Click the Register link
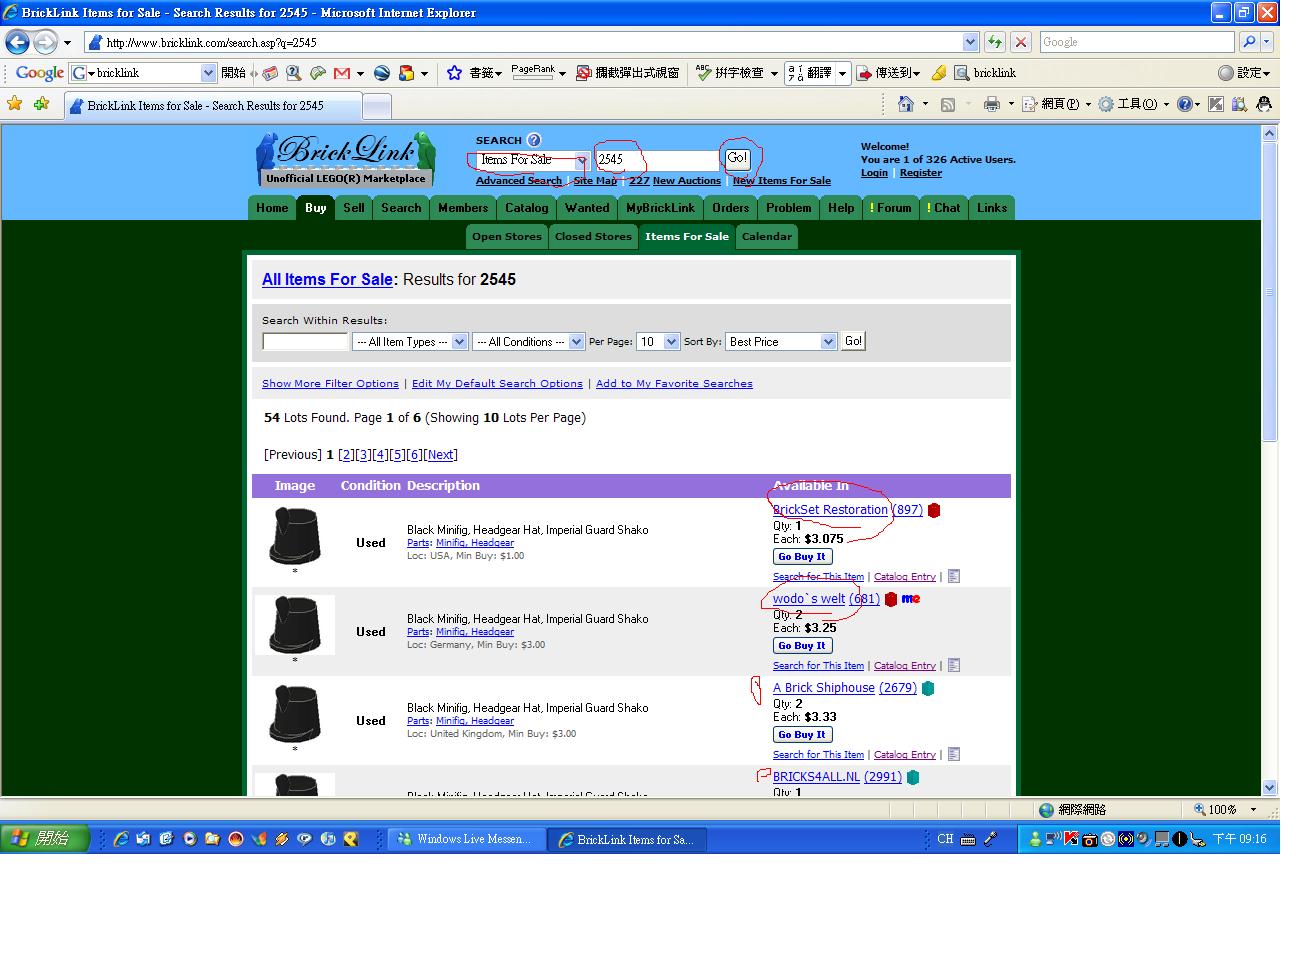The width and height of the screenshot is (1296, 972). (920, 173)
